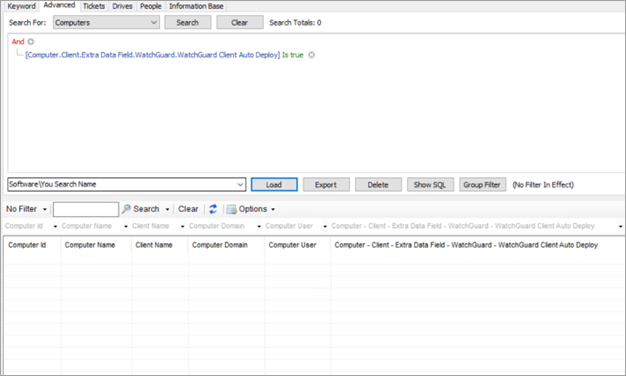Click the Export button
This screenshot has height=376, width=626.
pos(326,184)
